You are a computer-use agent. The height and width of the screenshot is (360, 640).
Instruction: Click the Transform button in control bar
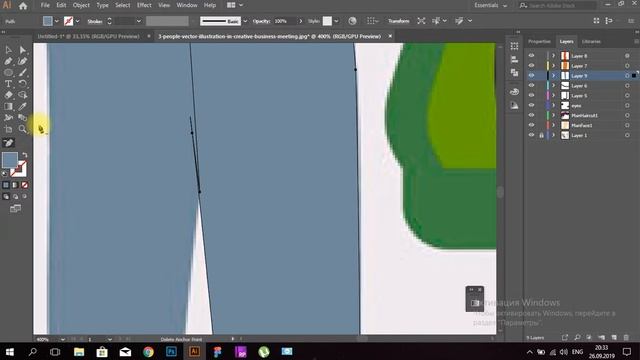[x=398, y=21]
